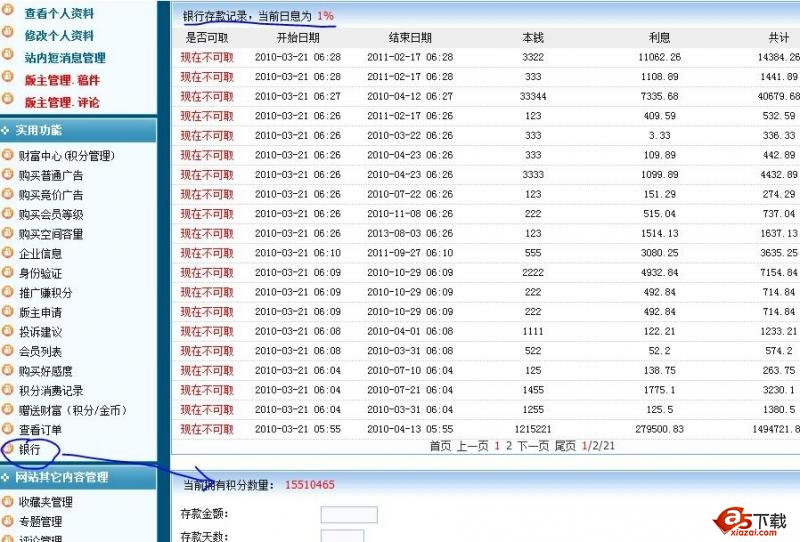Open page 2 in pagination
The height and width of the screenshot is (542, 800).
pos(509,446)
